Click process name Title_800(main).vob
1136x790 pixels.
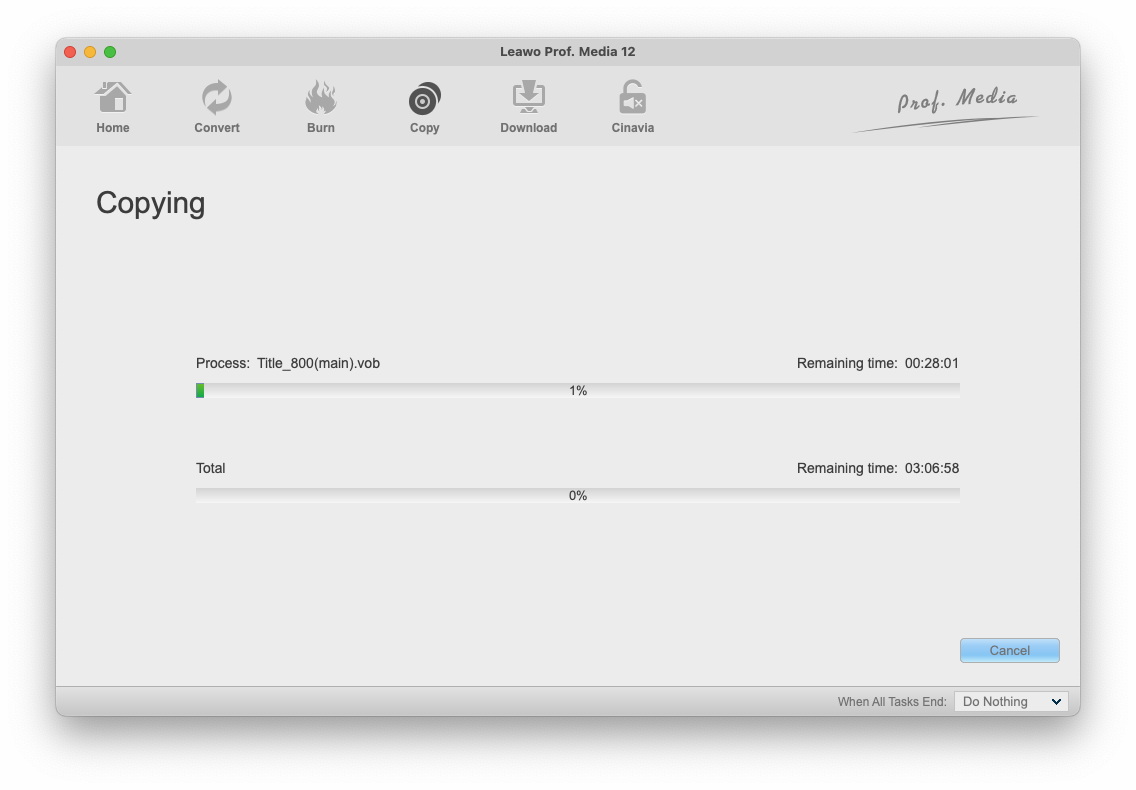pos(318,363)
